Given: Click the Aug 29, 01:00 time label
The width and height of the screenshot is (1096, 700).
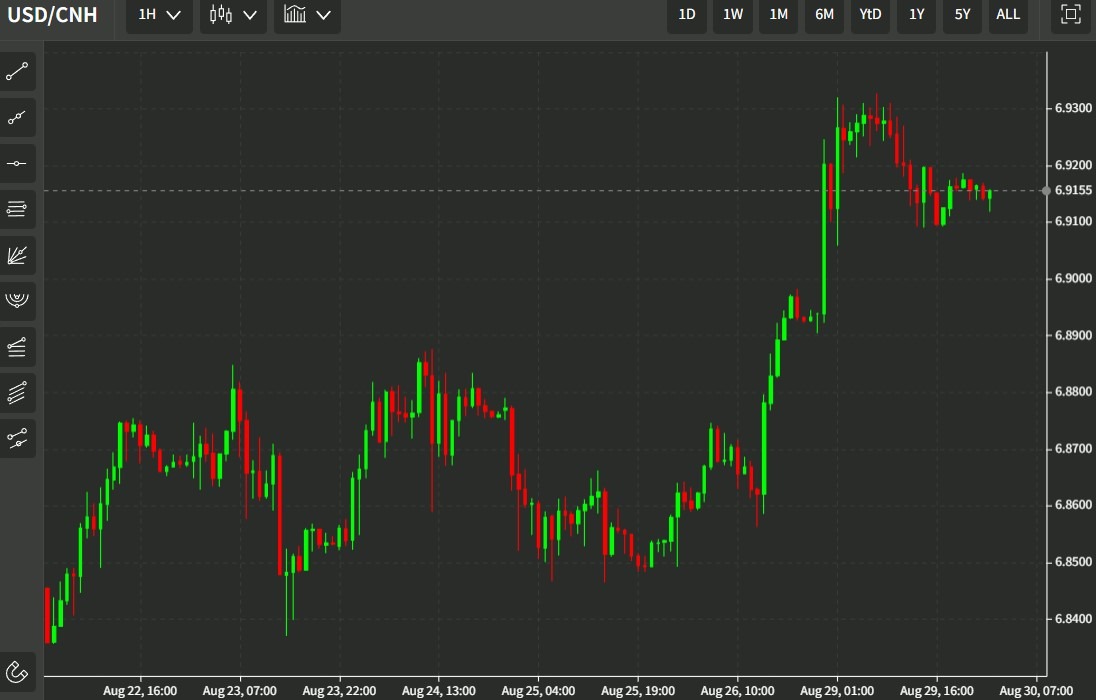Looking at the screenshot, I should (x=837, y=691).
